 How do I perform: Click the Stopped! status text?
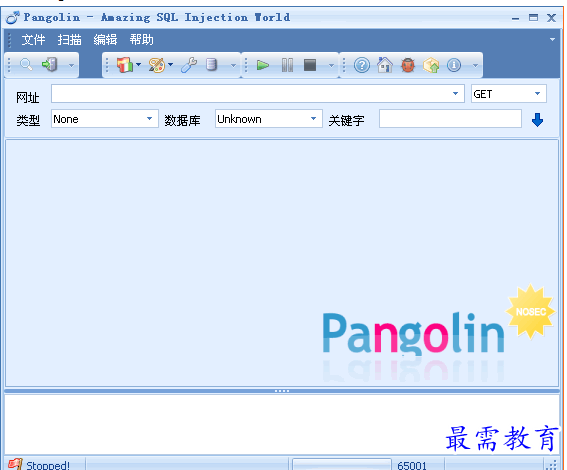[48, 465]
